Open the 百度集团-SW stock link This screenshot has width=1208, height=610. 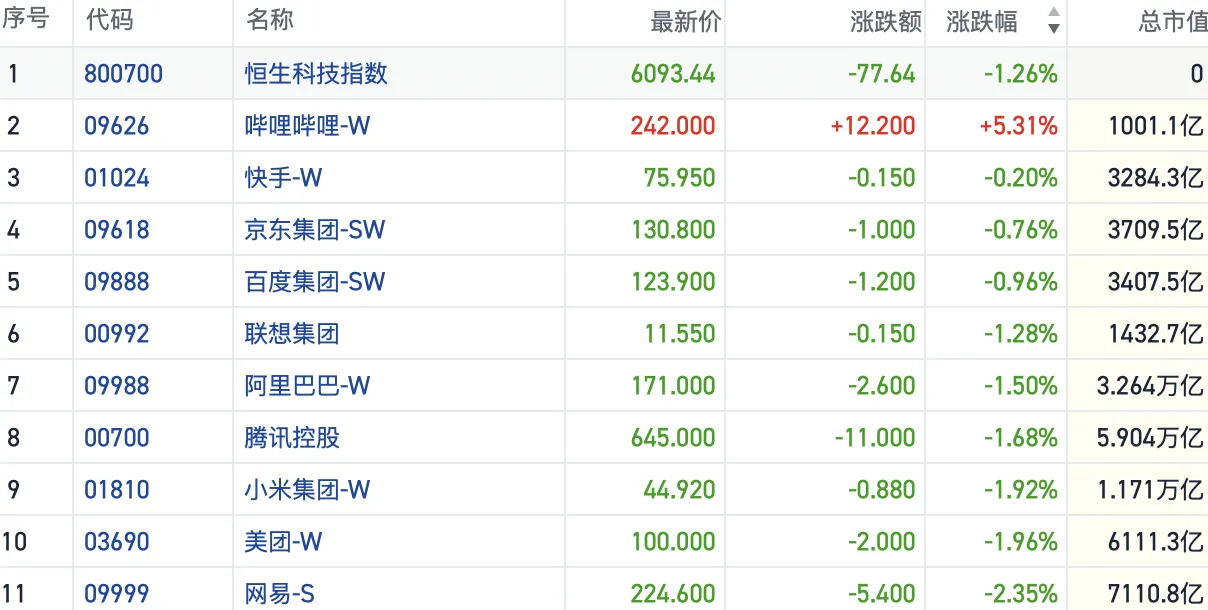pyautogui.click(x=314, y=282)
